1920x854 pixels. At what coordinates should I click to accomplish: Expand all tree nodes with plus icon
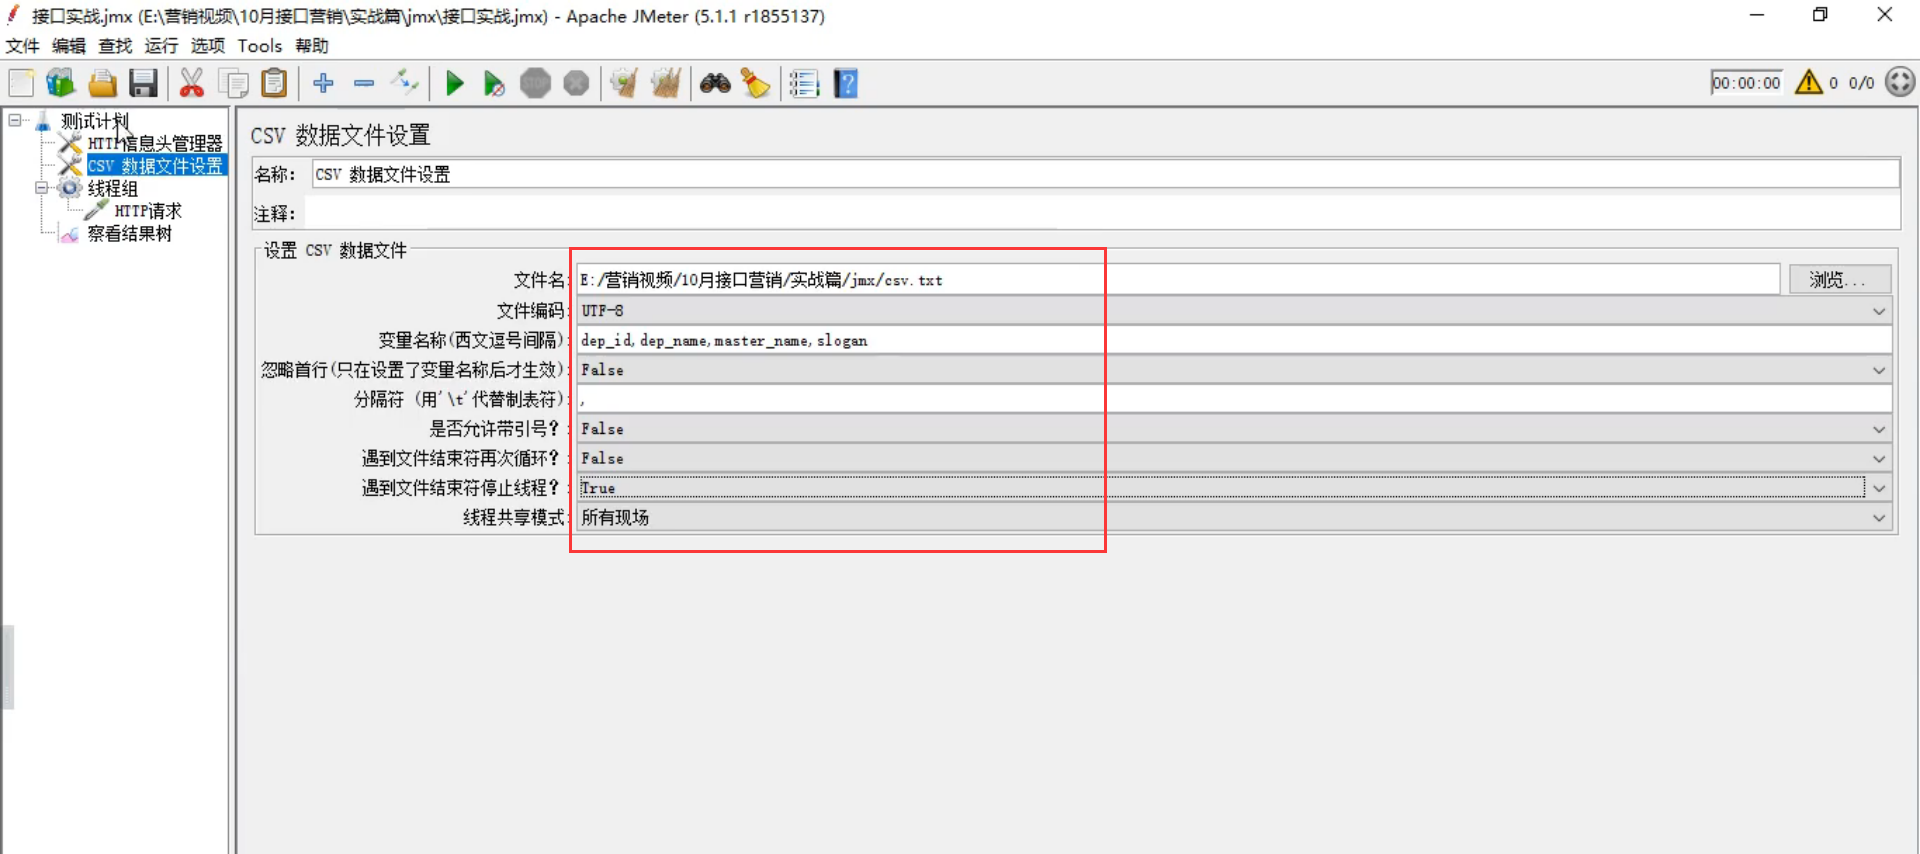323,83
